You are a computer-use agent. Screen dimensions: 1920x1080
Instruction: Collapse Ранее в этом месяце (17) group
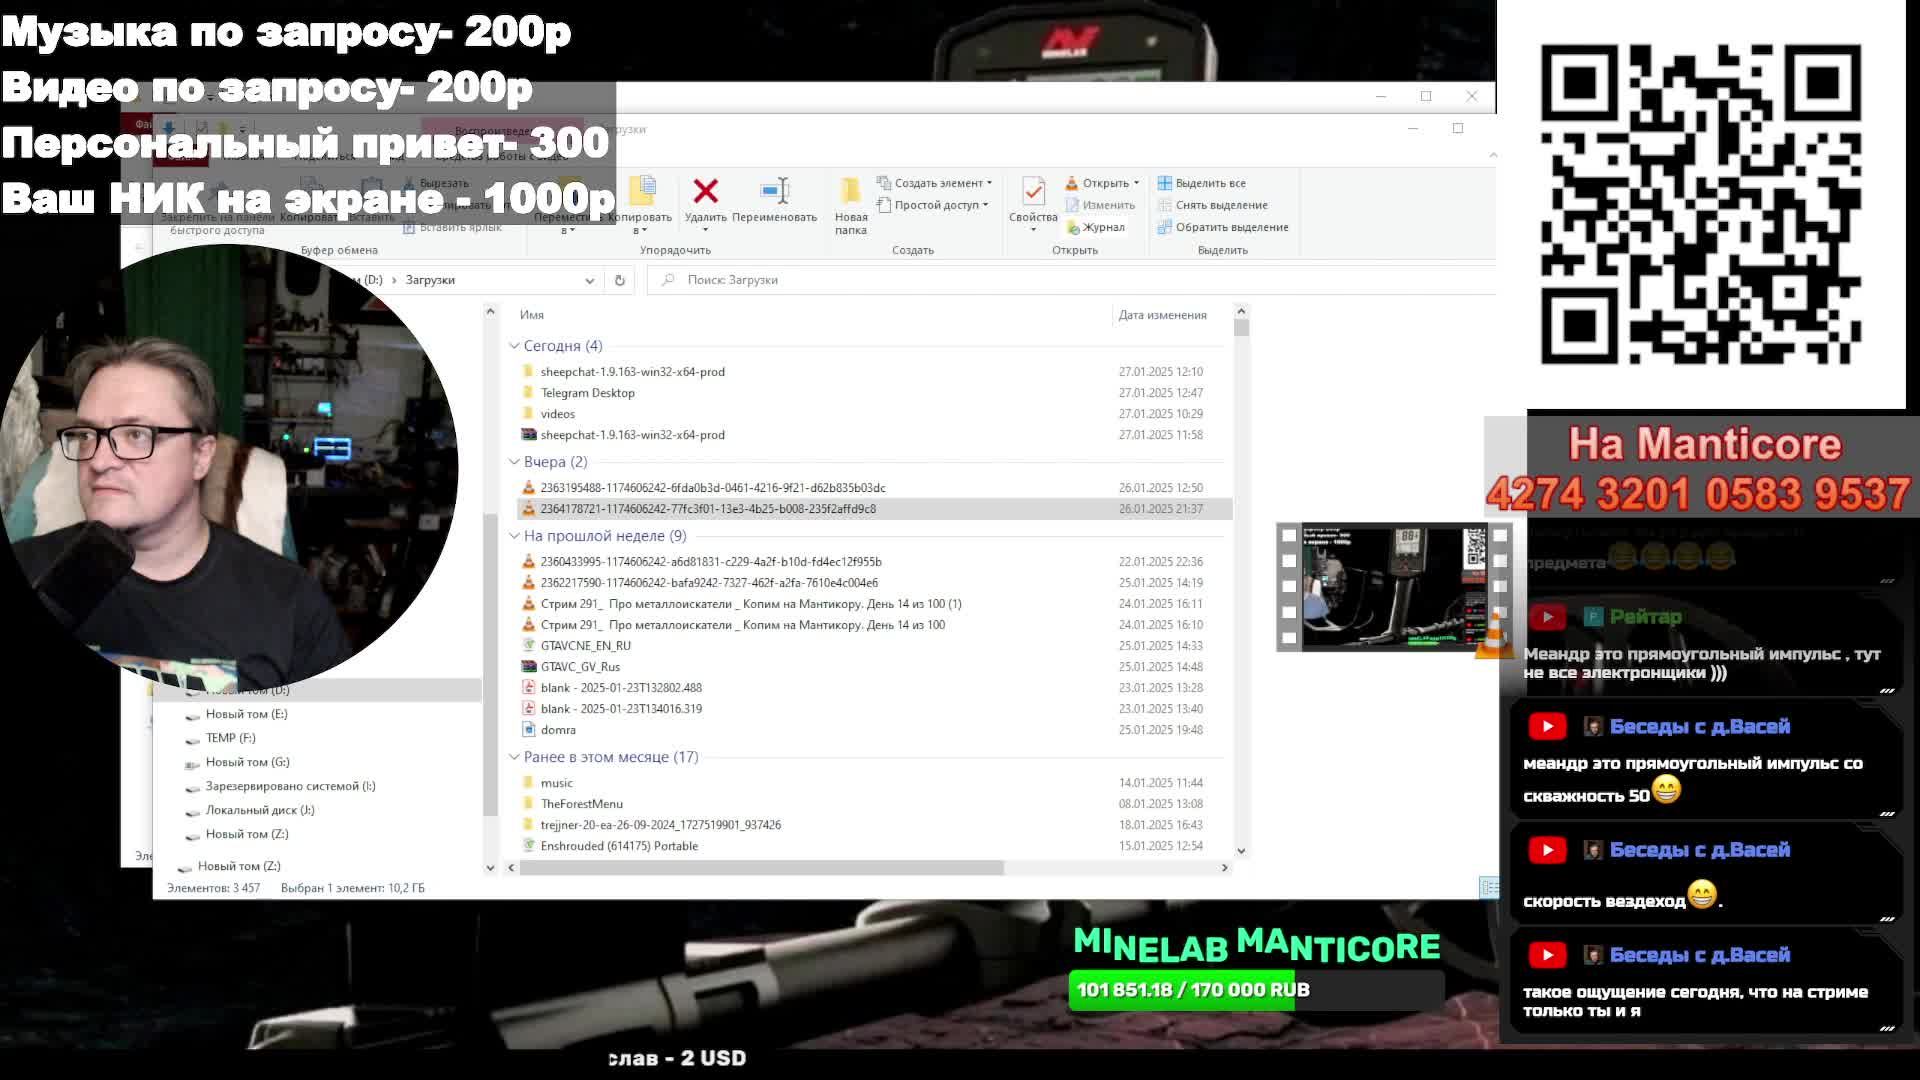(514, 757)
